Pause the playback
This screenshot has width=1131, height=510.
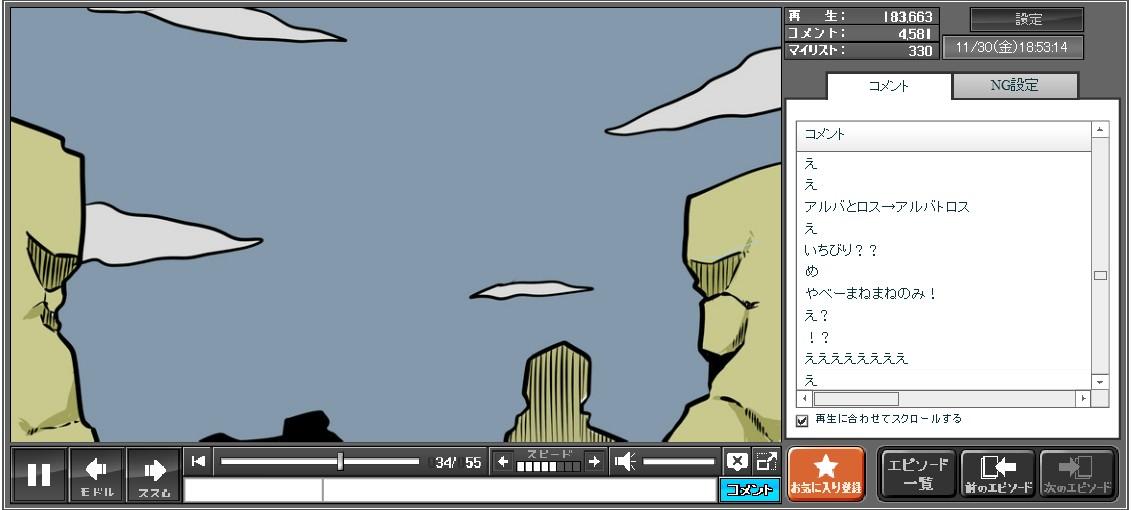pyautogui.click(x=39, y=474)
